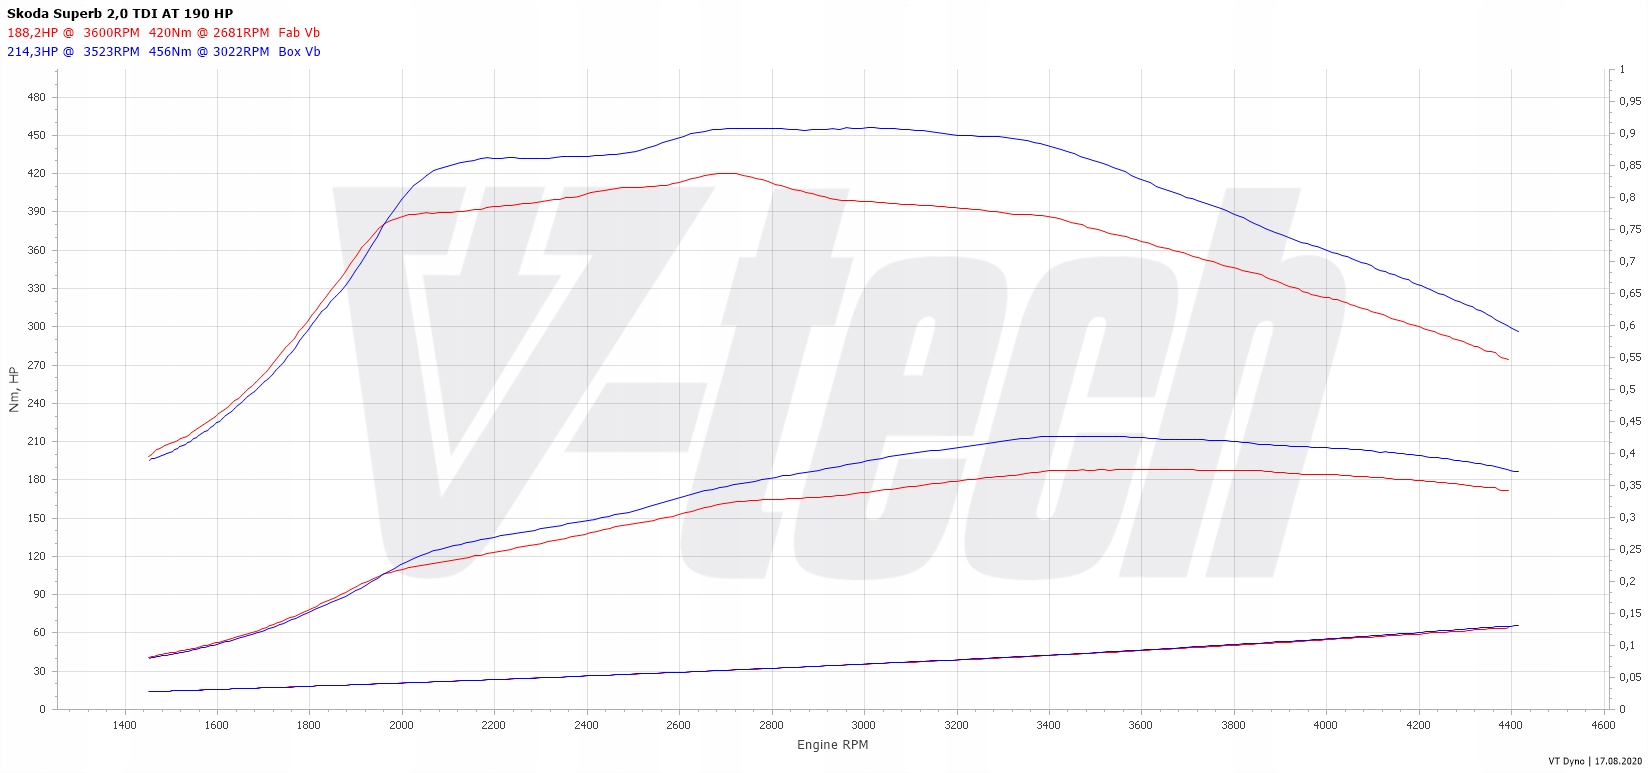Screen dimensions: 1648x773
Task: Click the 2400 label on the RPM axis
Action: coord(586,725)
